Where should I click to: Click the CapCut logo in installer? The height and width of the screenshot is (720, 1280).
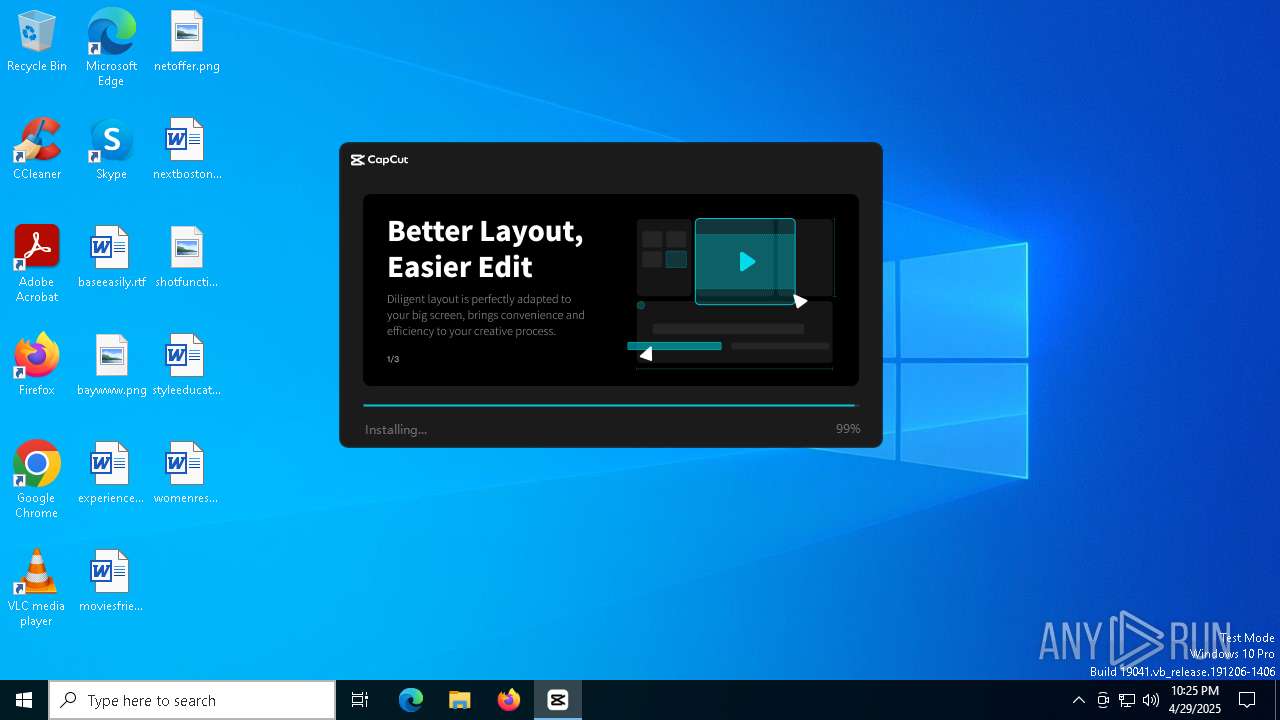[x=379, y=160]
